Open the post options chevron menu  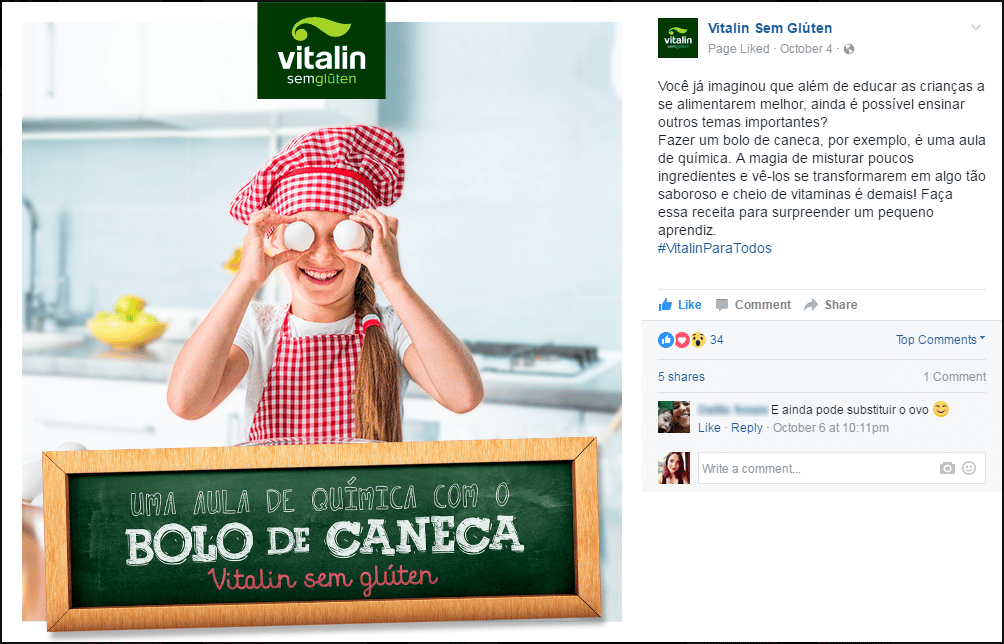click(x=976, y=28)
